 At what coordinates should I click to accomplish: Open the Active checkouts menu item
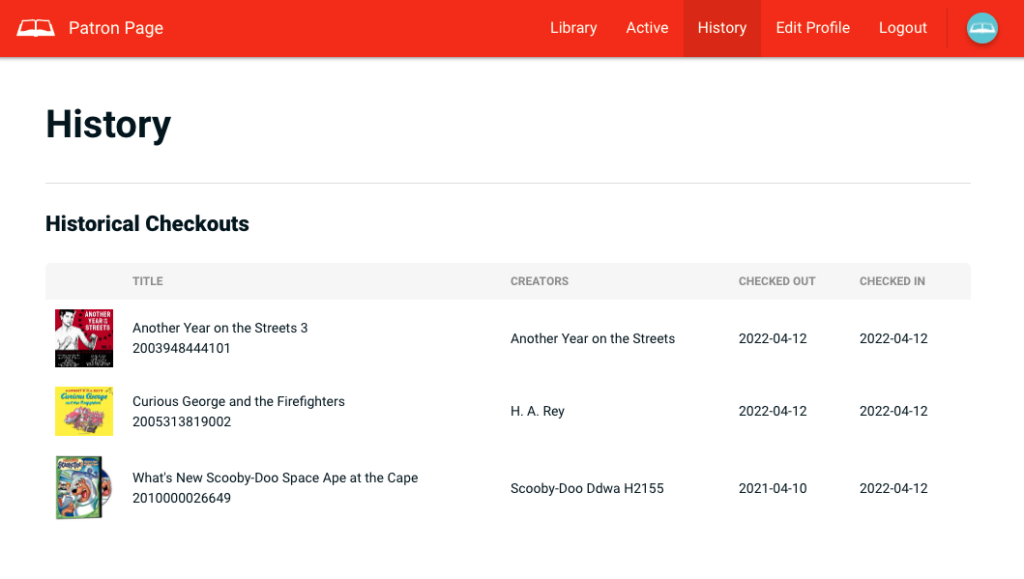coord(647,28)
